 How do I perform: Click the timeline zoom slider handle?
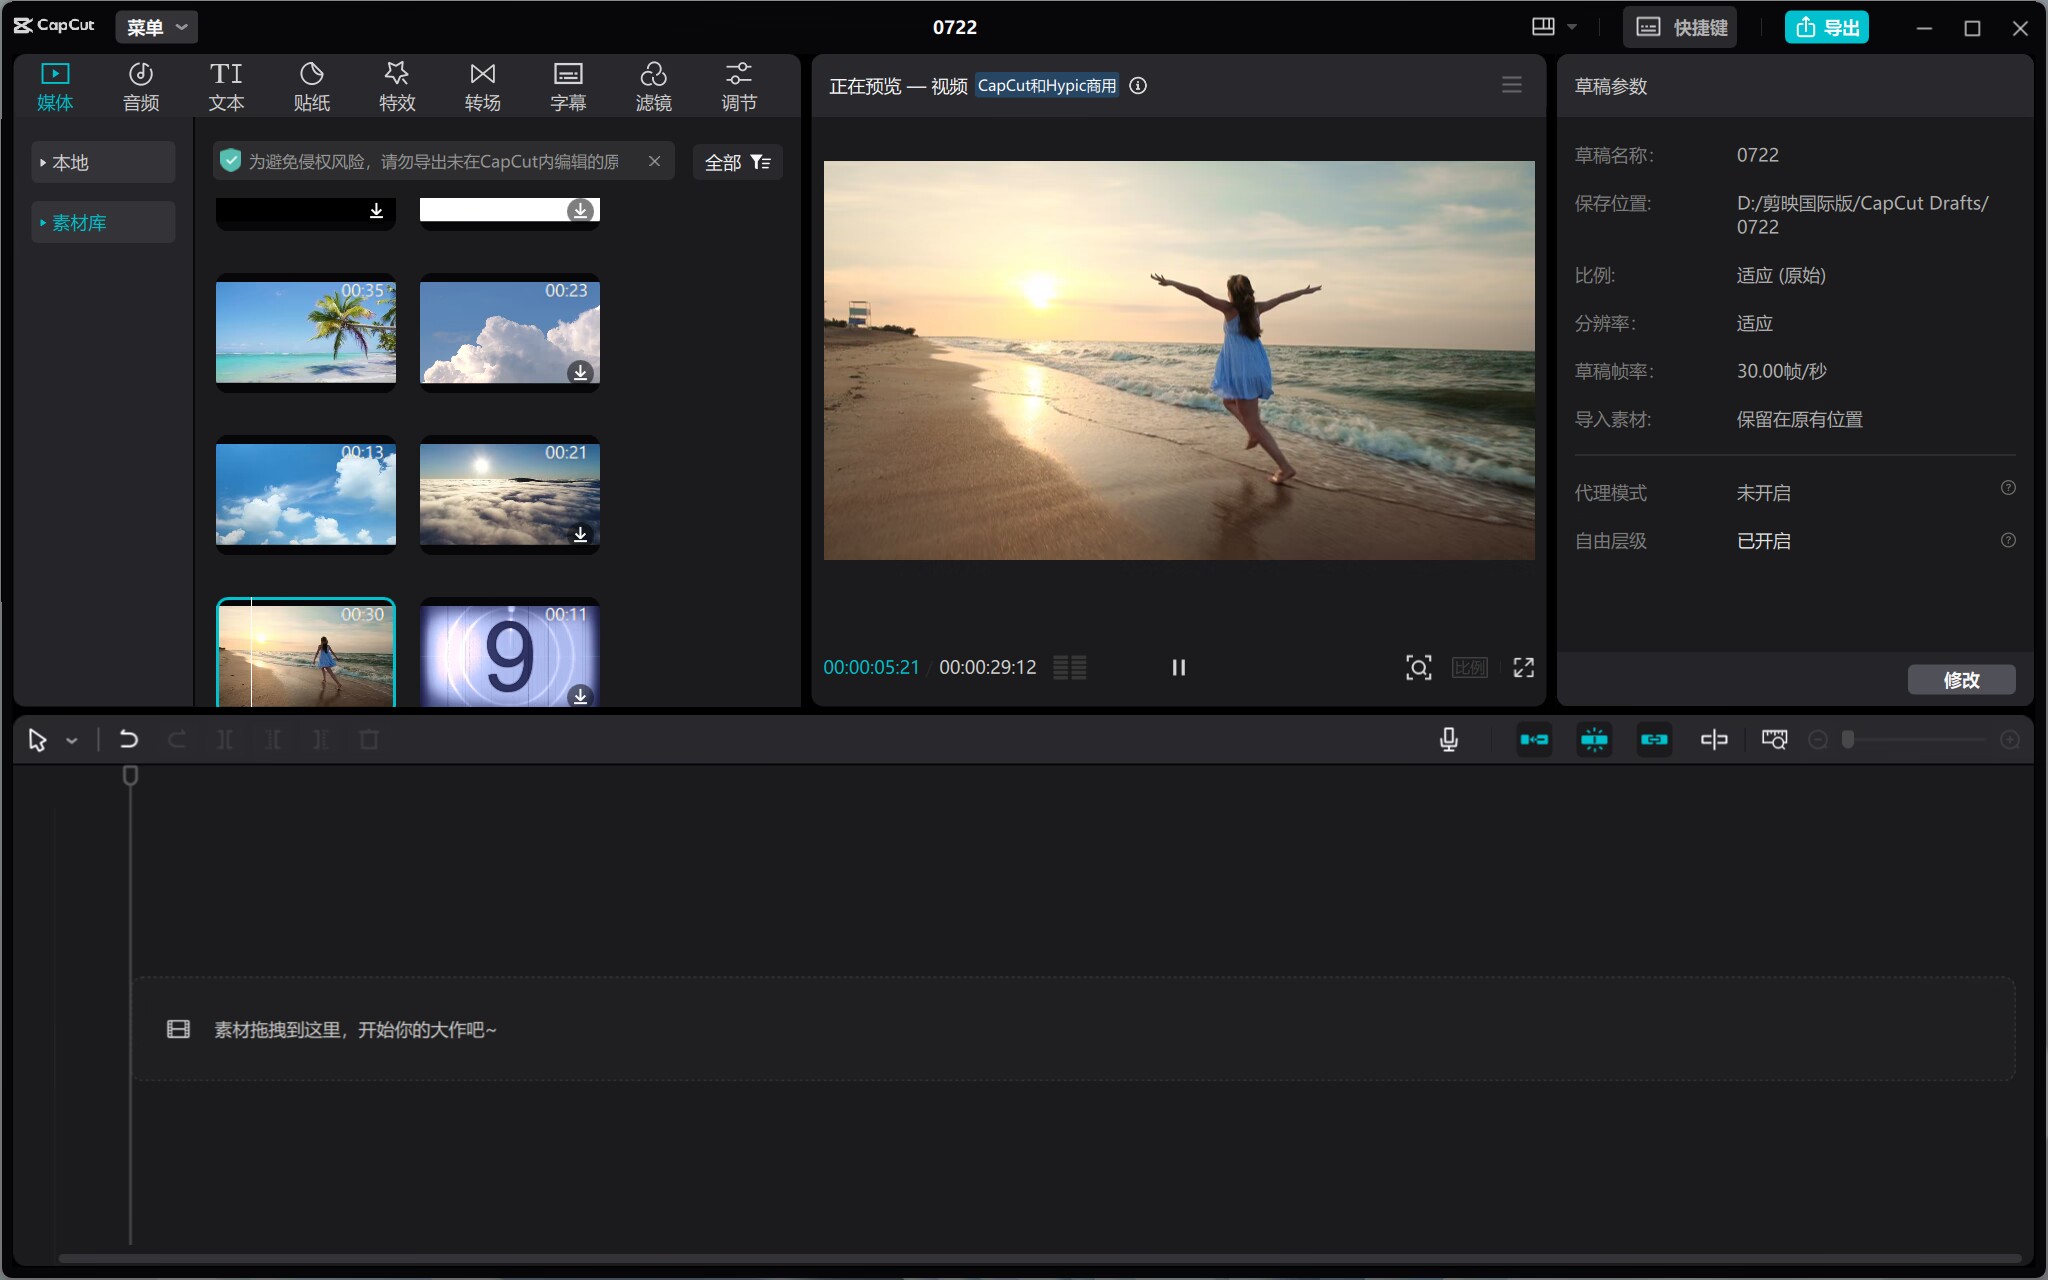click(1848, 740)
